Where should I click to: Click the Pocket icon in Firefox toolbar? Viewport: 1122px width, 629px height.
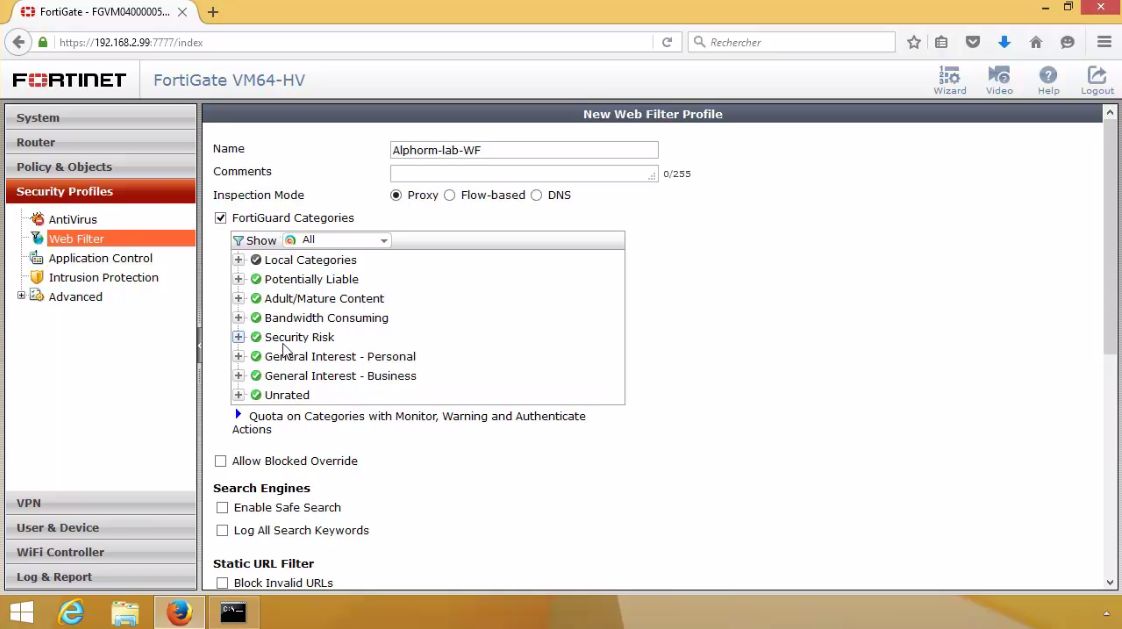972,42
